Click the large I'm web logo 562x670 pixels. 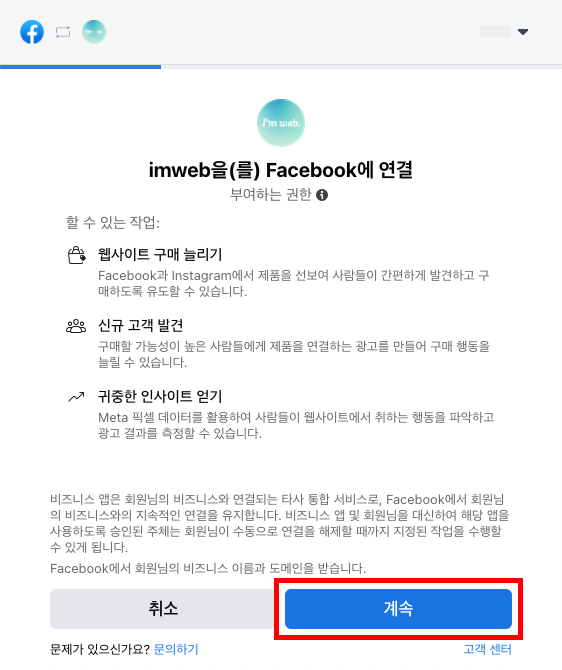pyautogui.click(x=281, y=123)
